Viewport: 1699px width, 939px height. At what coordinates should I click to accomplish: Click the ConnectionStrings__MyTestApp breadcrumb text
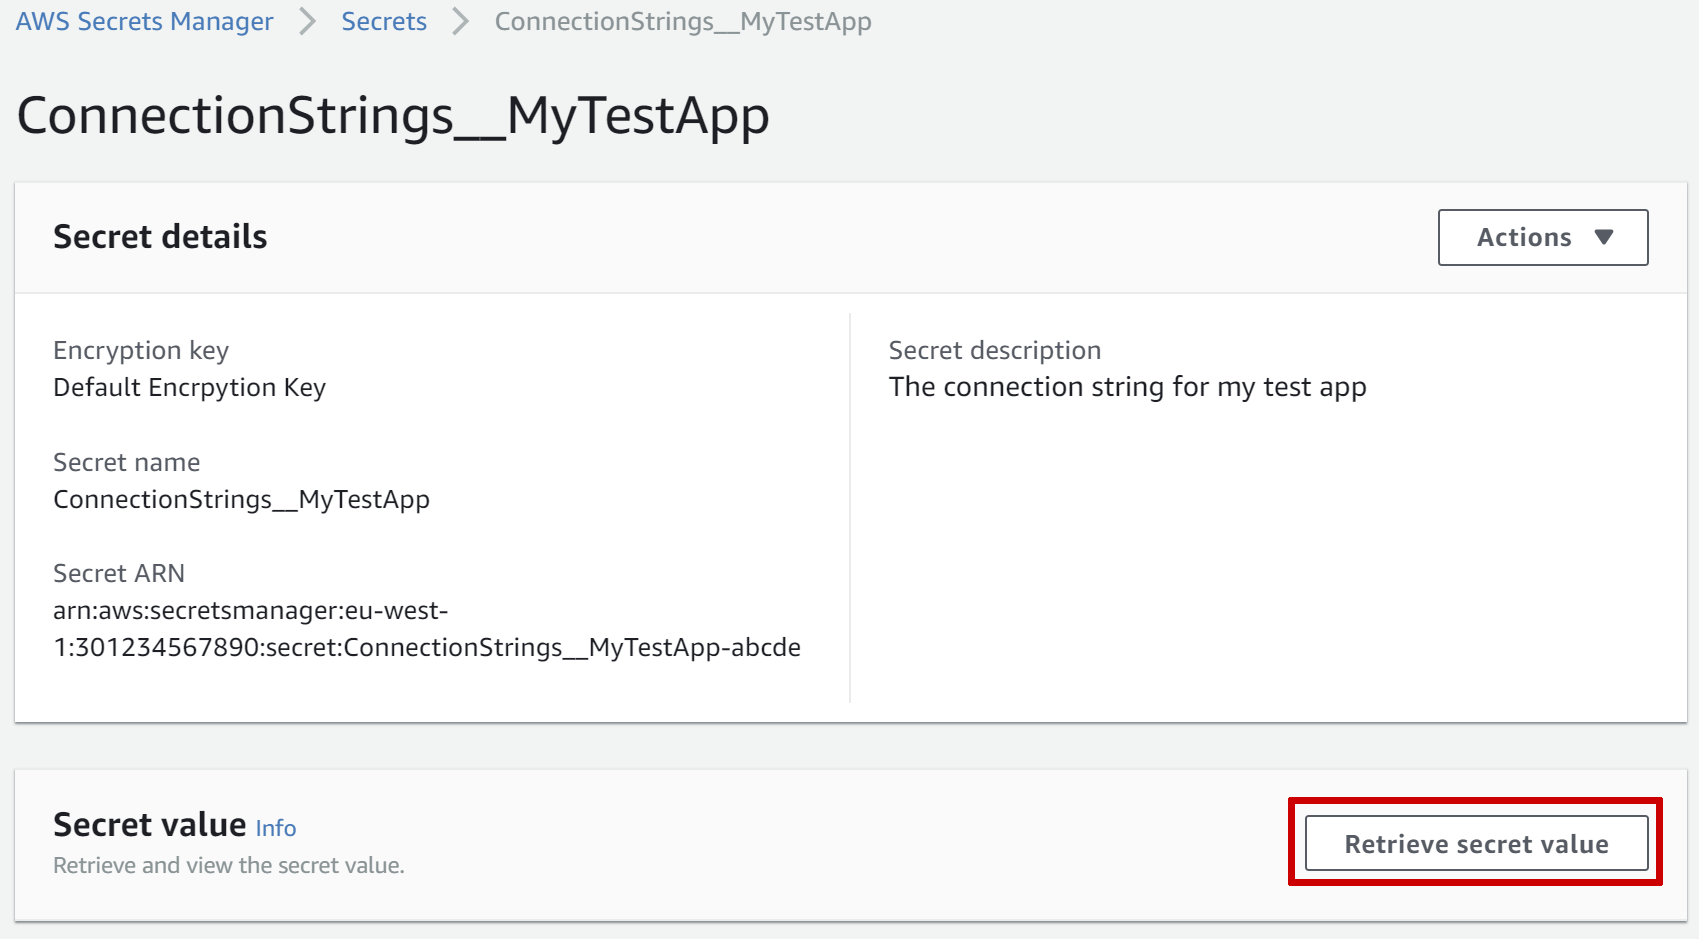(683, 21)
